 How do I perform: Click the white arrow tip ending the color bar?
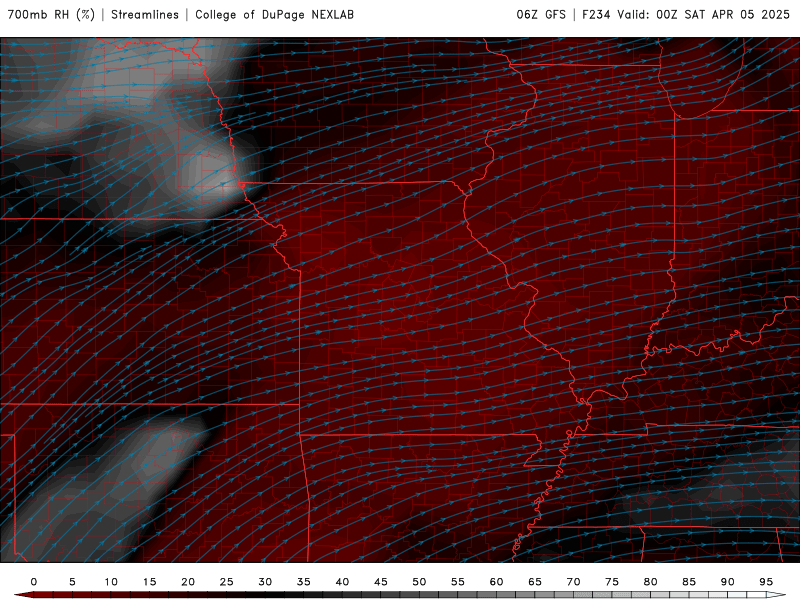click(x=776, y=595)
